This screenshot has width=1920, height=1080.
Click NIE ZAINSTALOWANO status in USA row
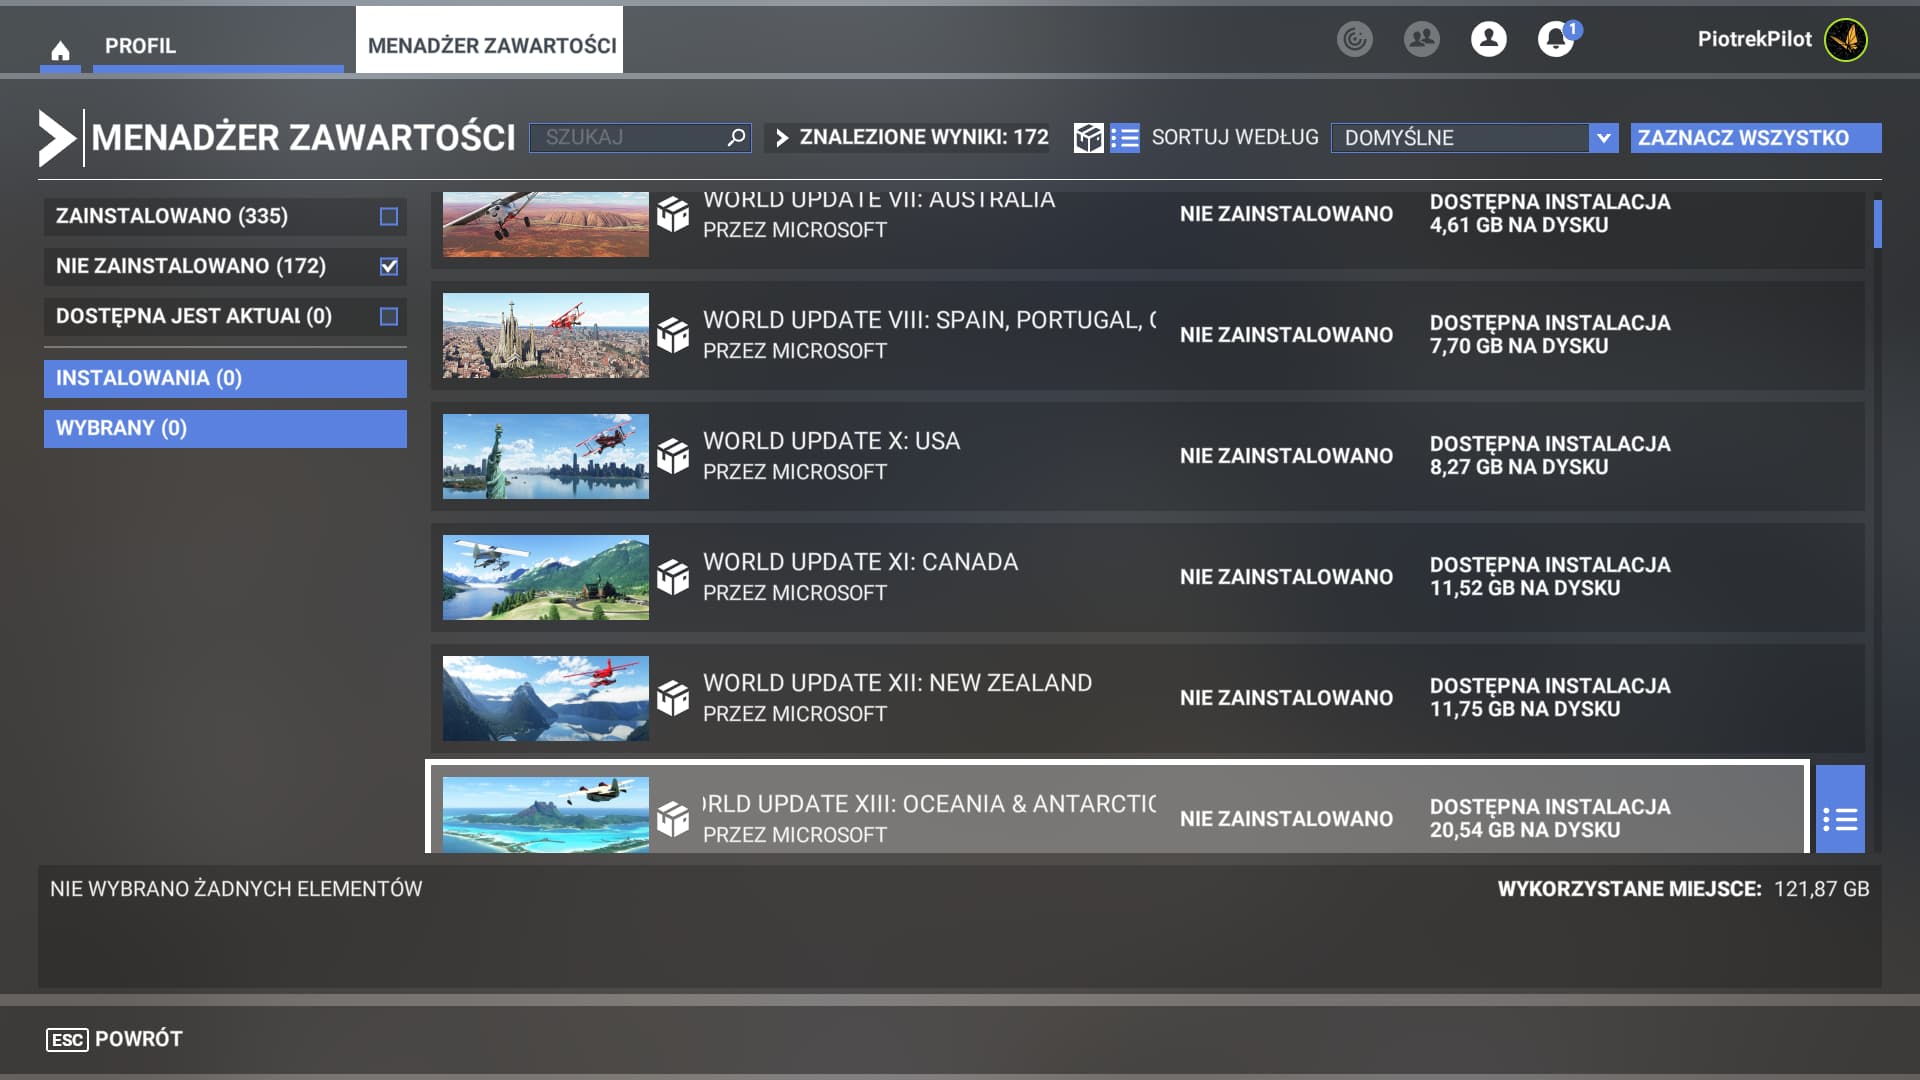point(1286,456)
